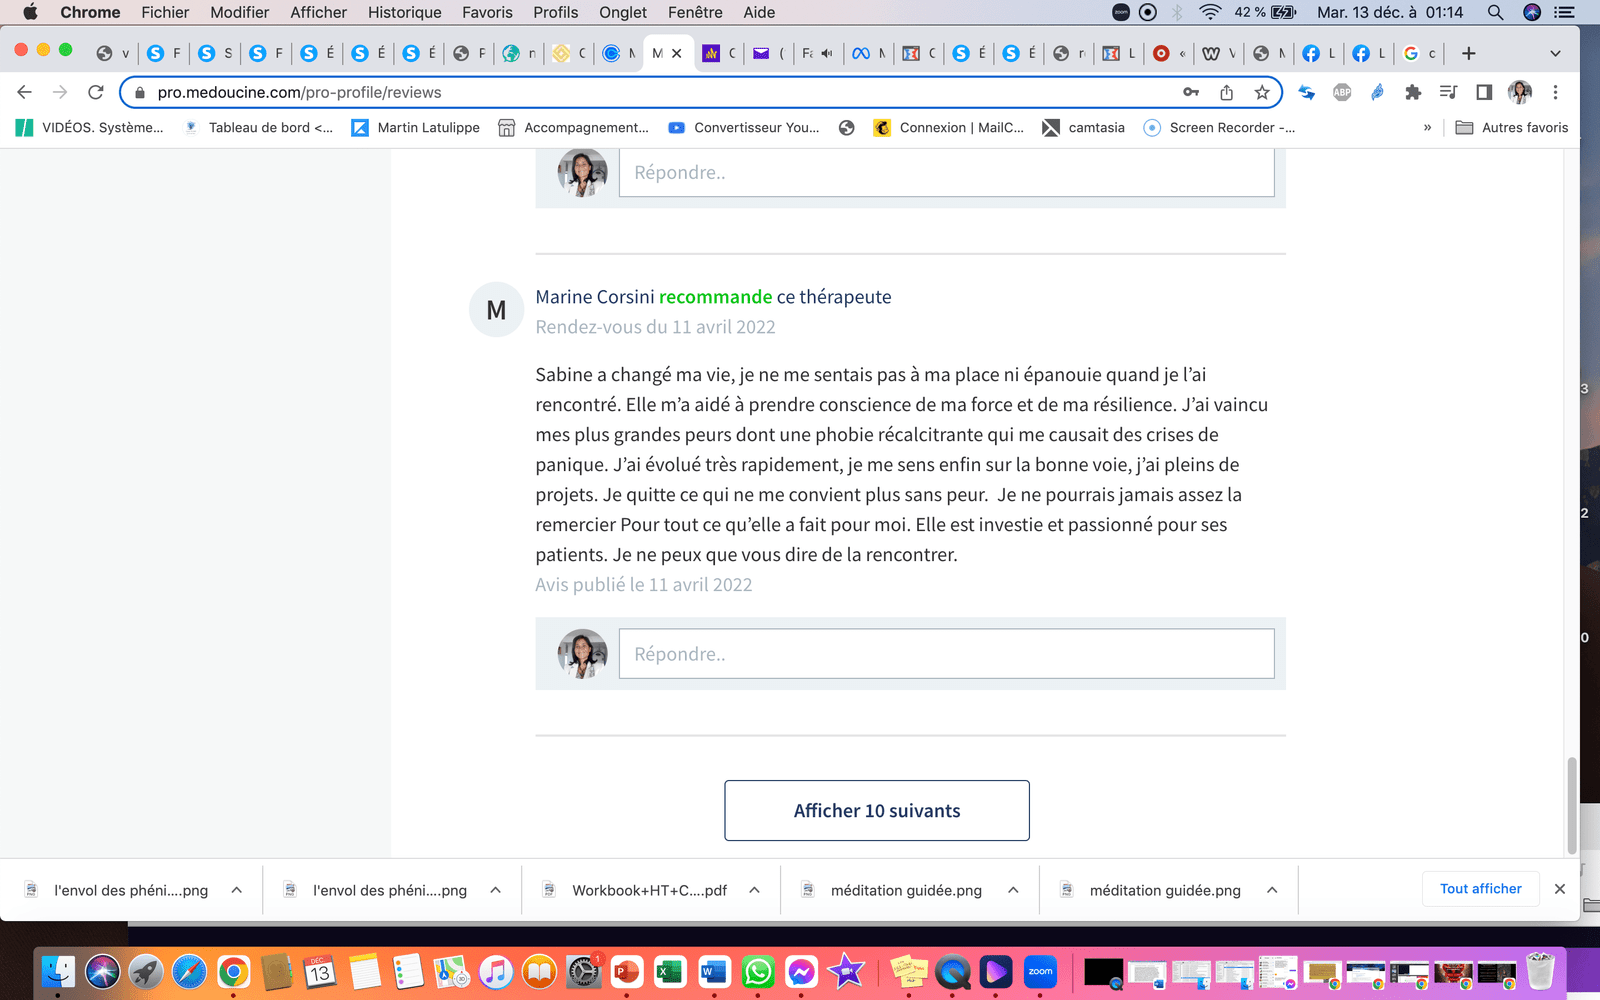
Task: Click the Spotlight search magnifier icon
Action: pyautogui.click(x=1495, y=12)
